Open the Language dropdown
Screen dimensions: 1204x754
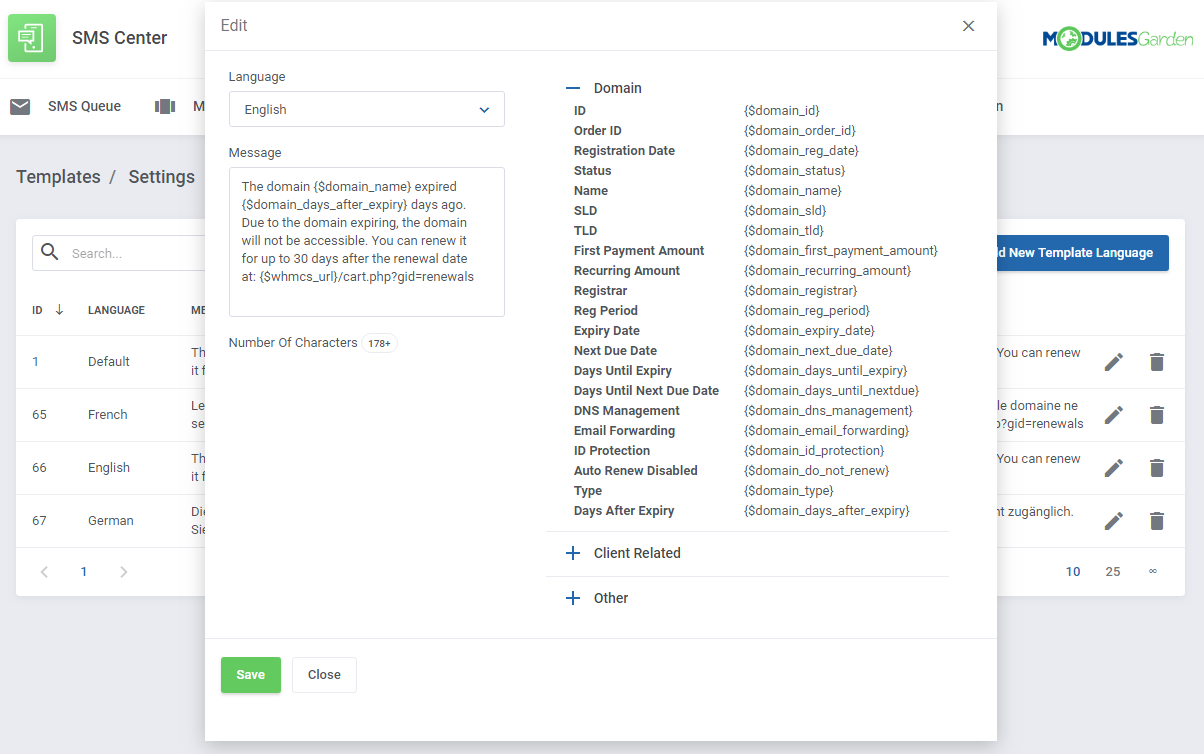[366, 110]
